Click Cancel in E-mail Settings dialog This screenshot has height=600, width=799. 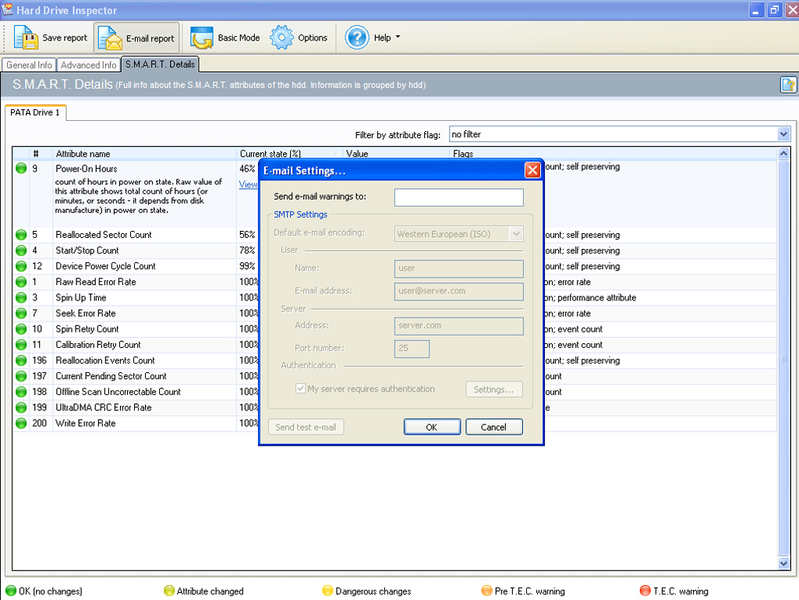494,427
